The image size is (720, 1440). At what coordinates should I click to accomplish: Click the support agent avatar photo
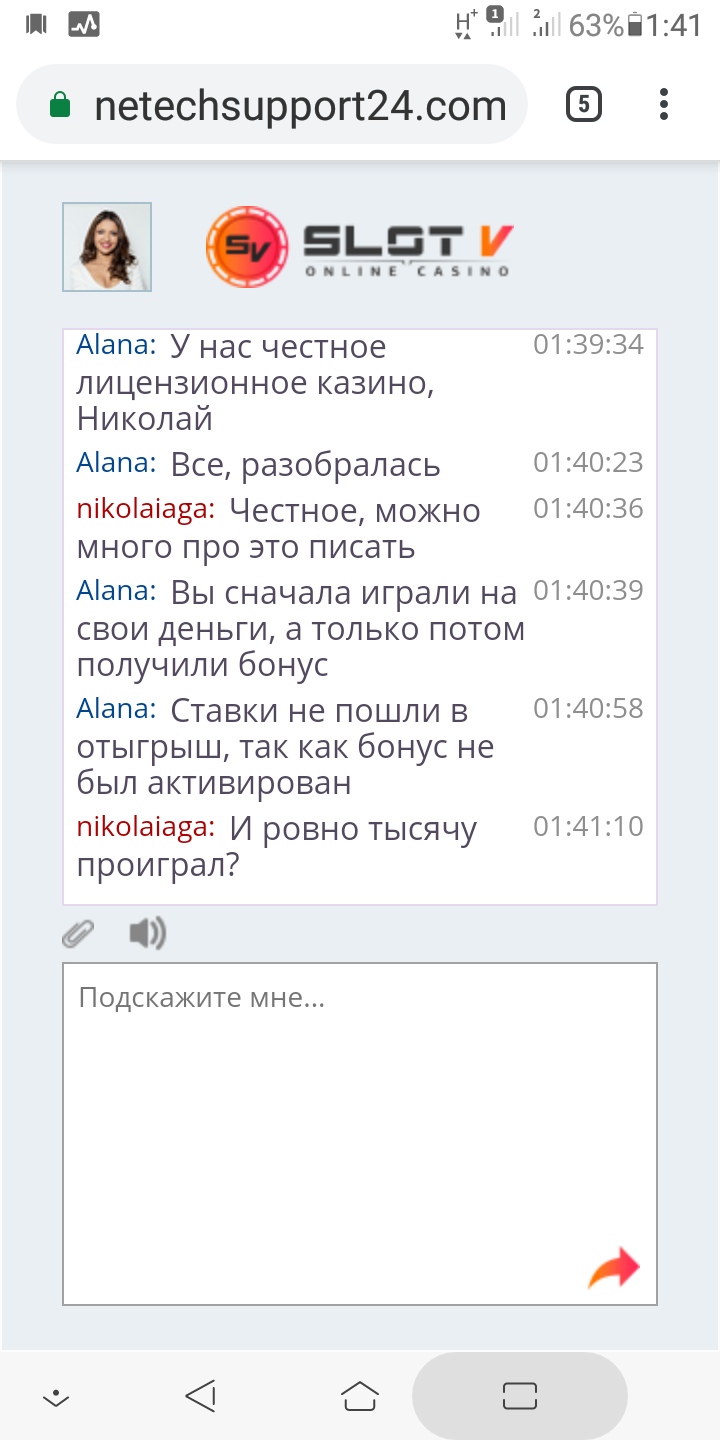point(107,247)
